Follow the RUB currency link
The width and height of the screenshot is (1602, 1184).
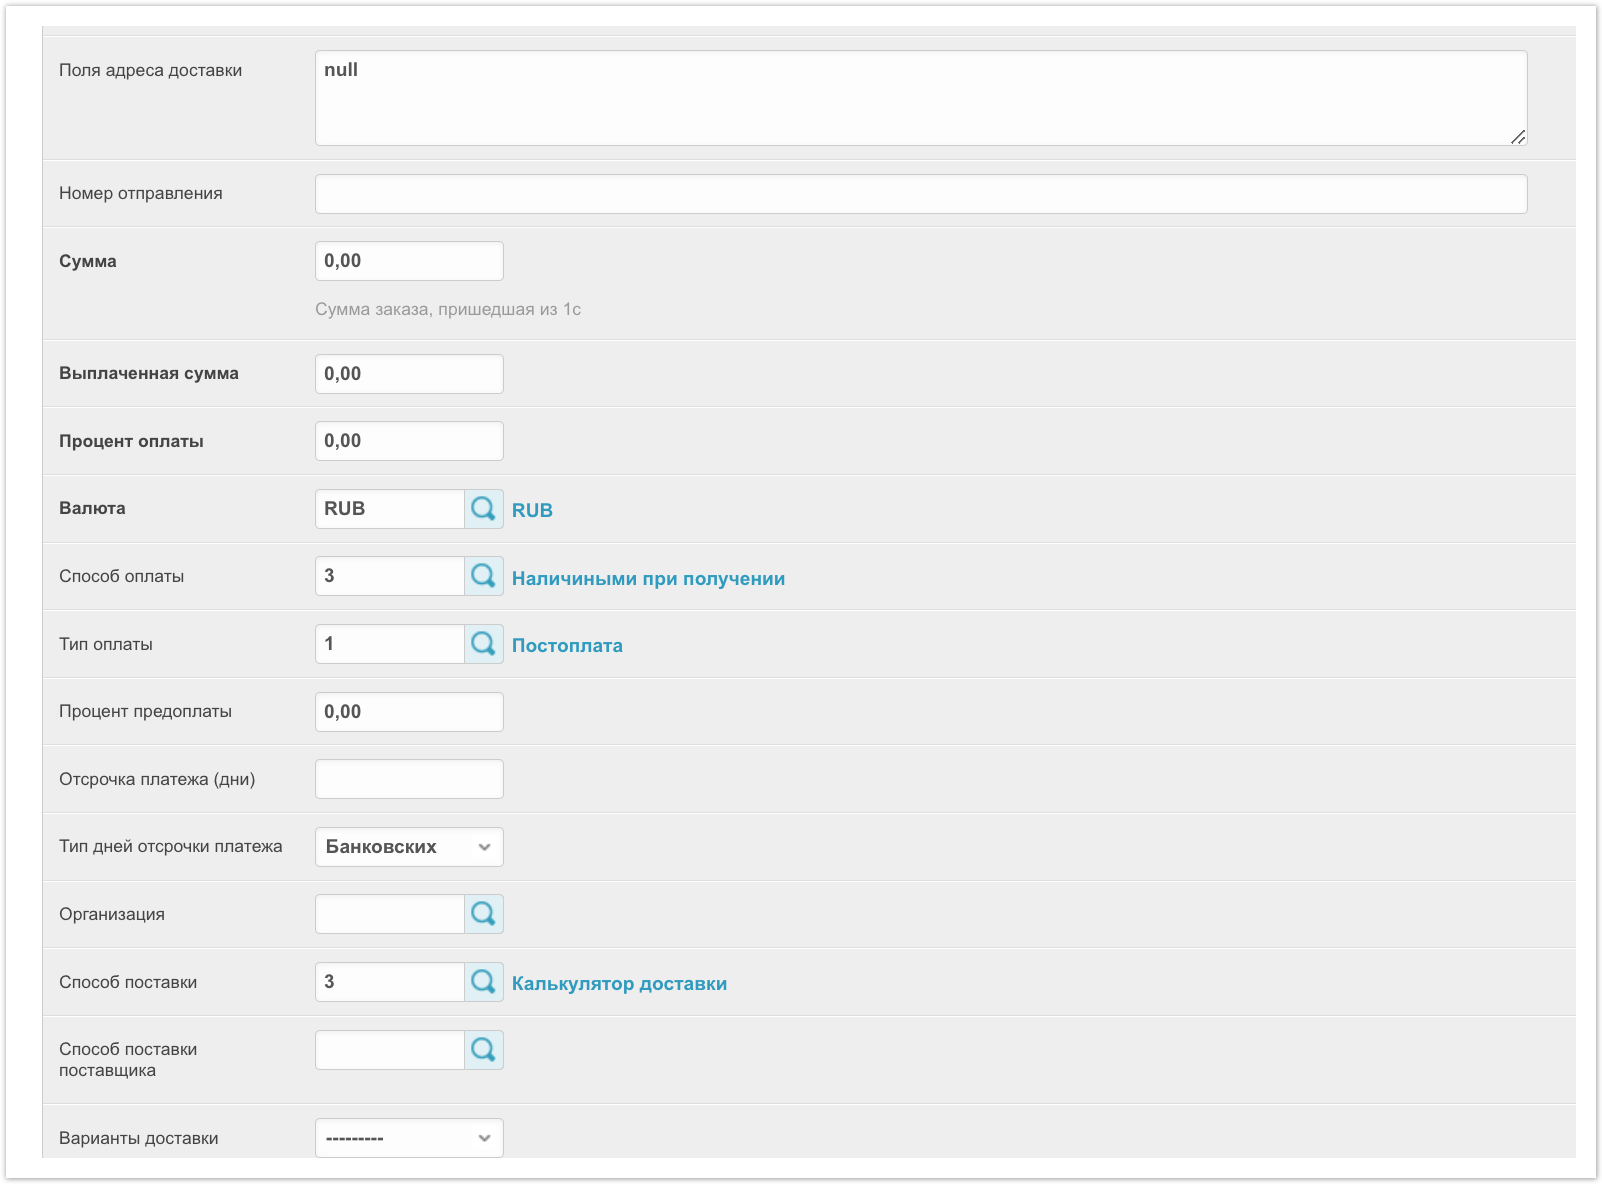(x=532, y=510)
